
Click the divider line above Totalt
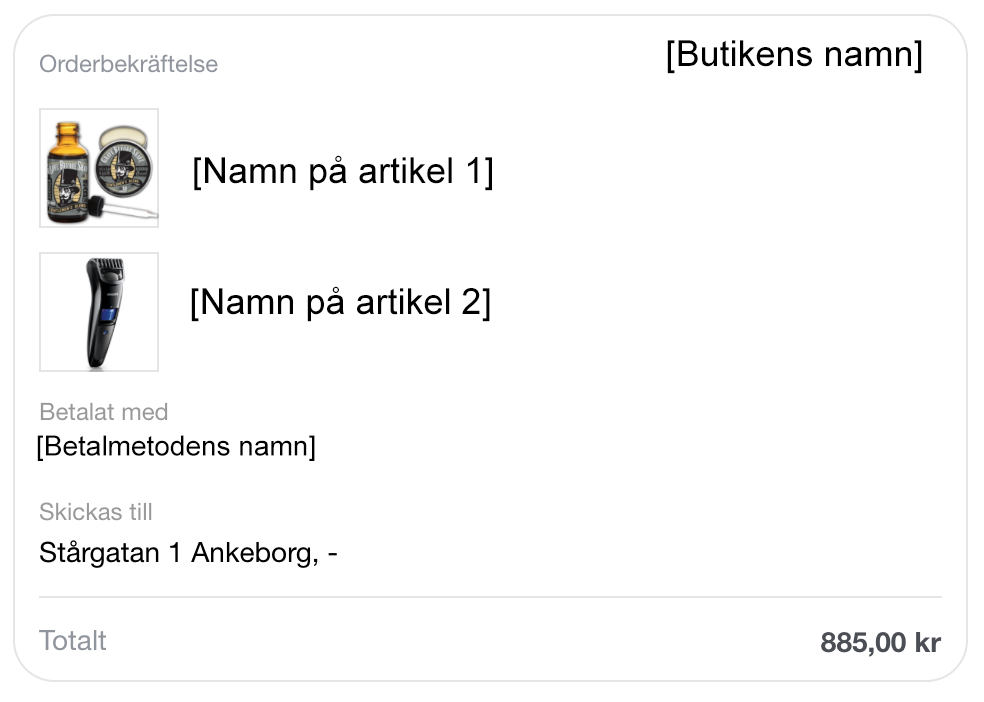490,597
